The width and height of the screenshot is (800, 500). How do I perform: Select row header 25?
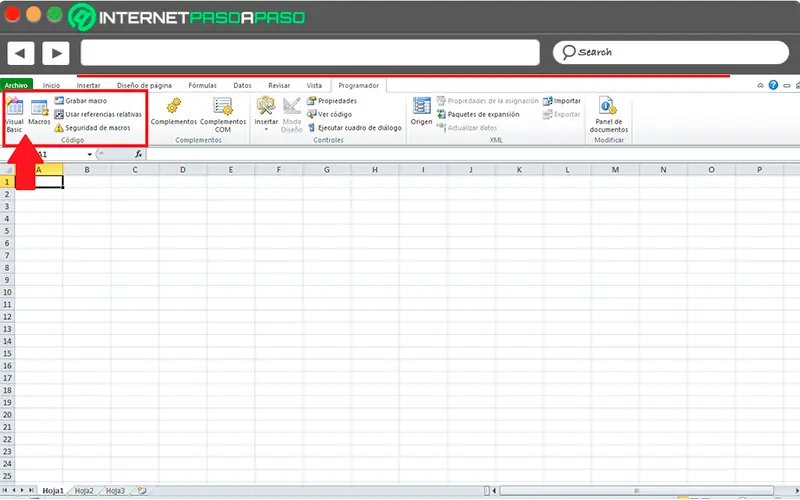[7, 476]
